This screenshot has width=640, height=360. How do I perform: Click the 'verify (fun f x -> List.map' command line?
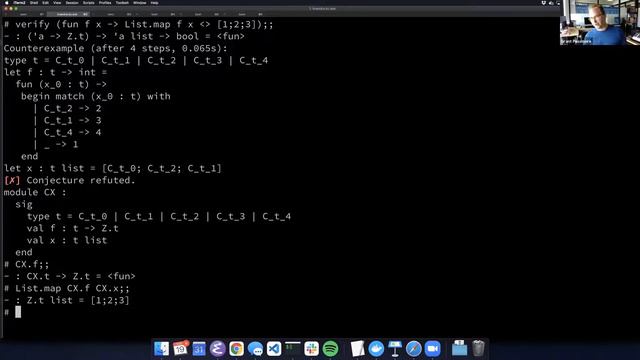[139, 24]
